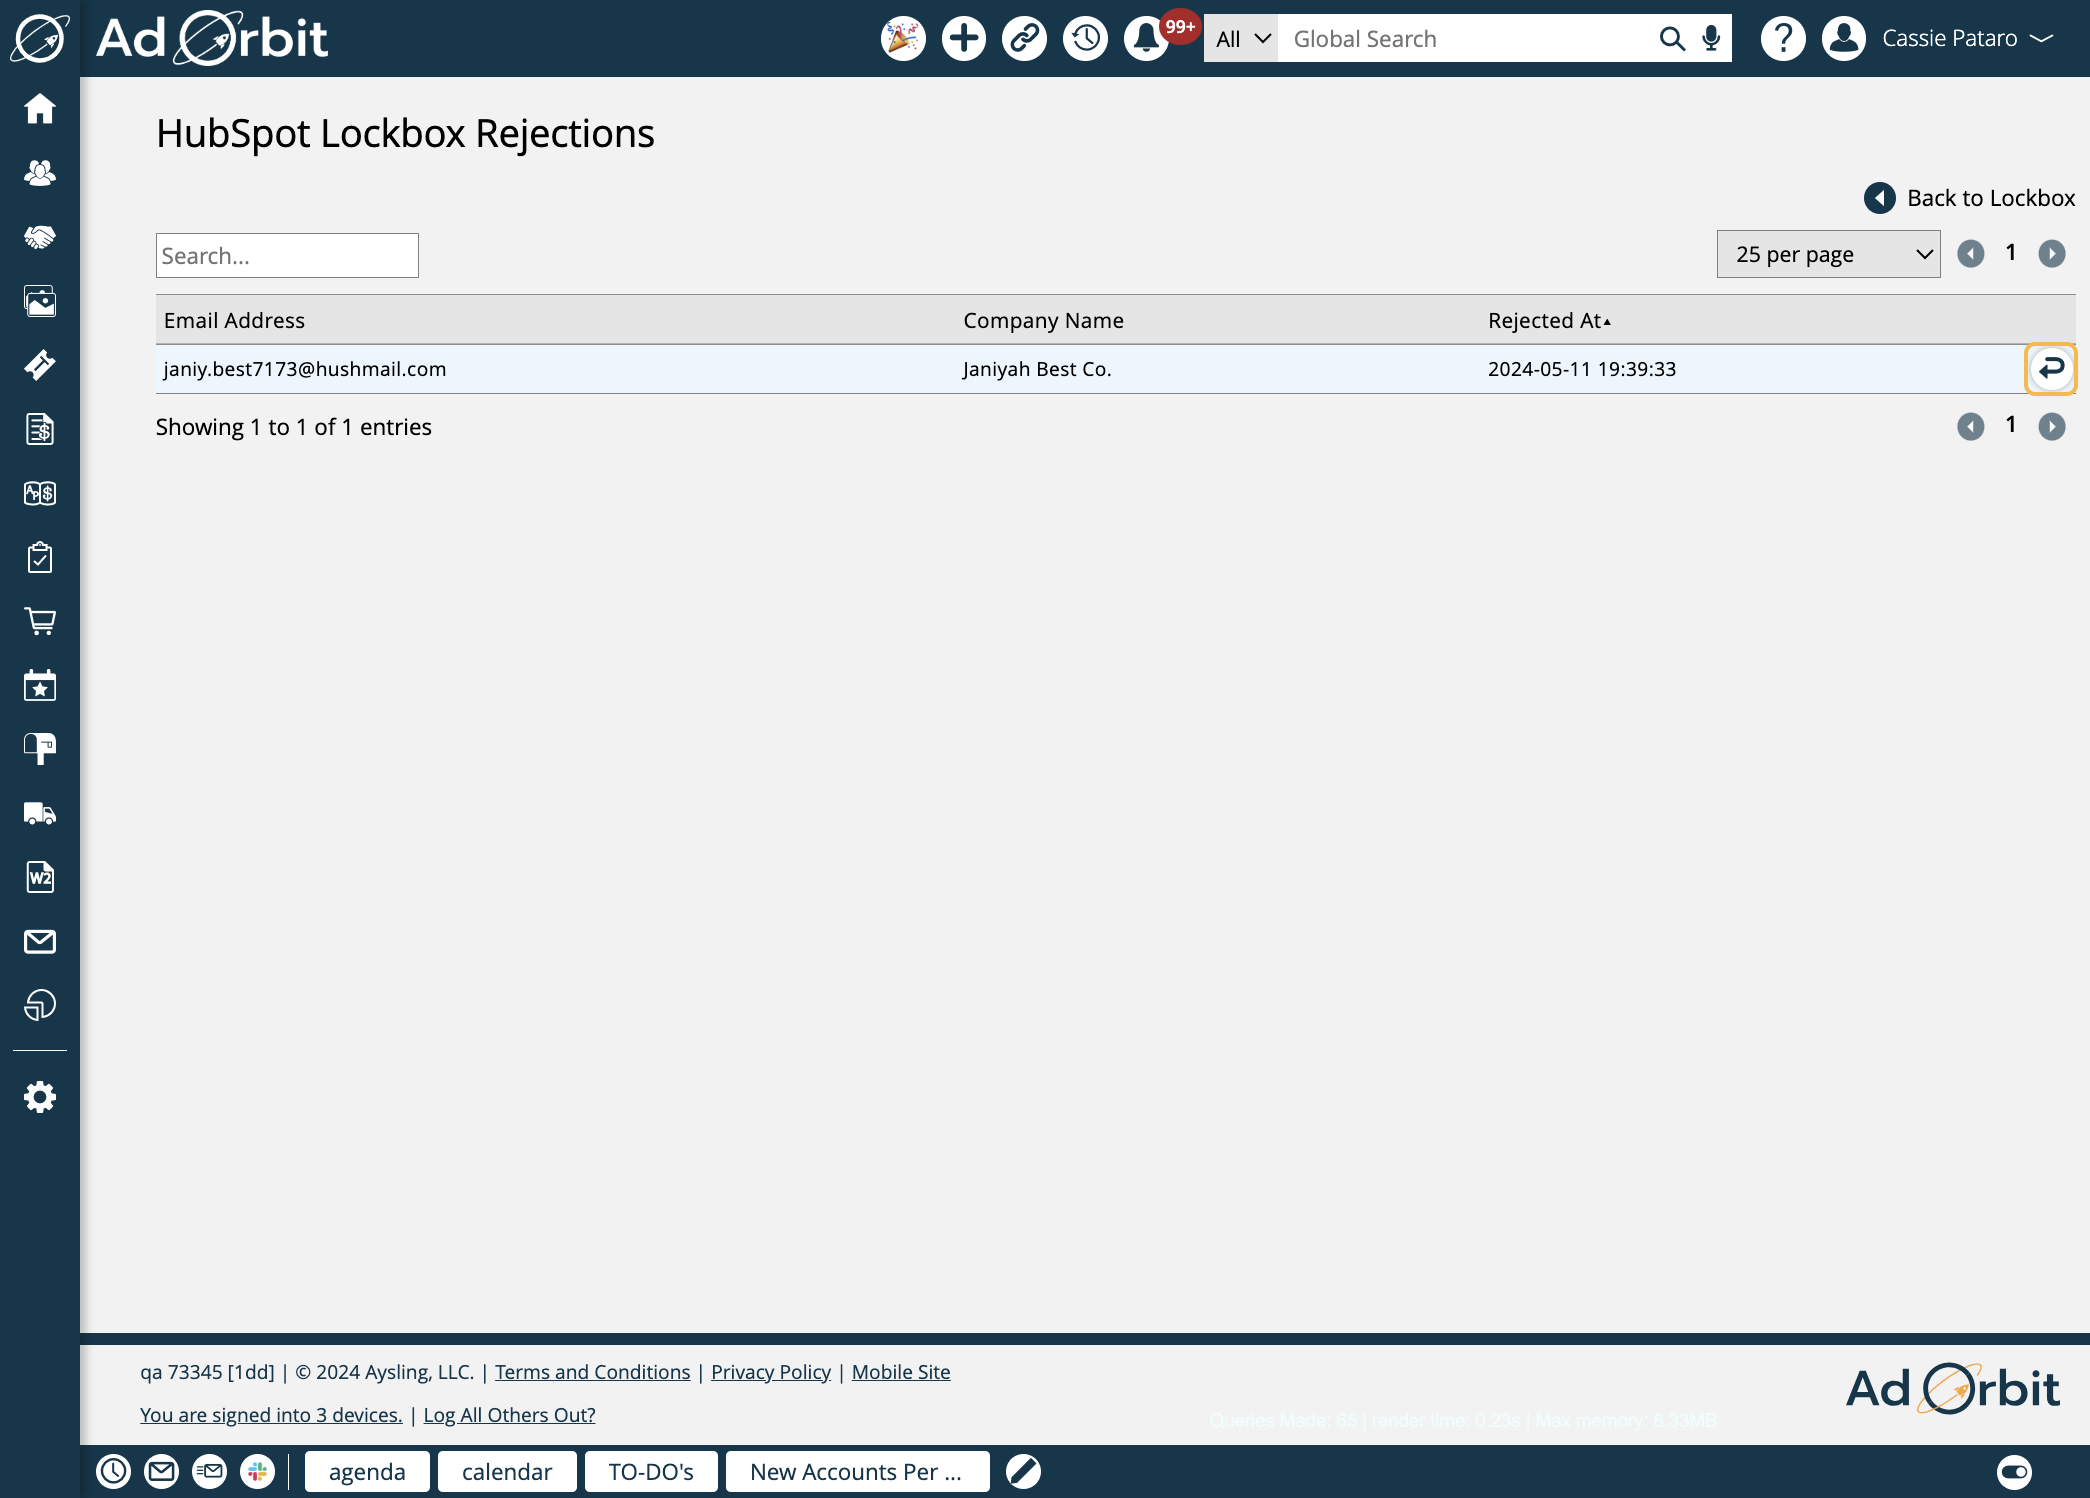Image resolution: width=2090 pixels, height=1498 pixels.
Task: Open the agenda tab in the bottom bar
Action: 367,1471
